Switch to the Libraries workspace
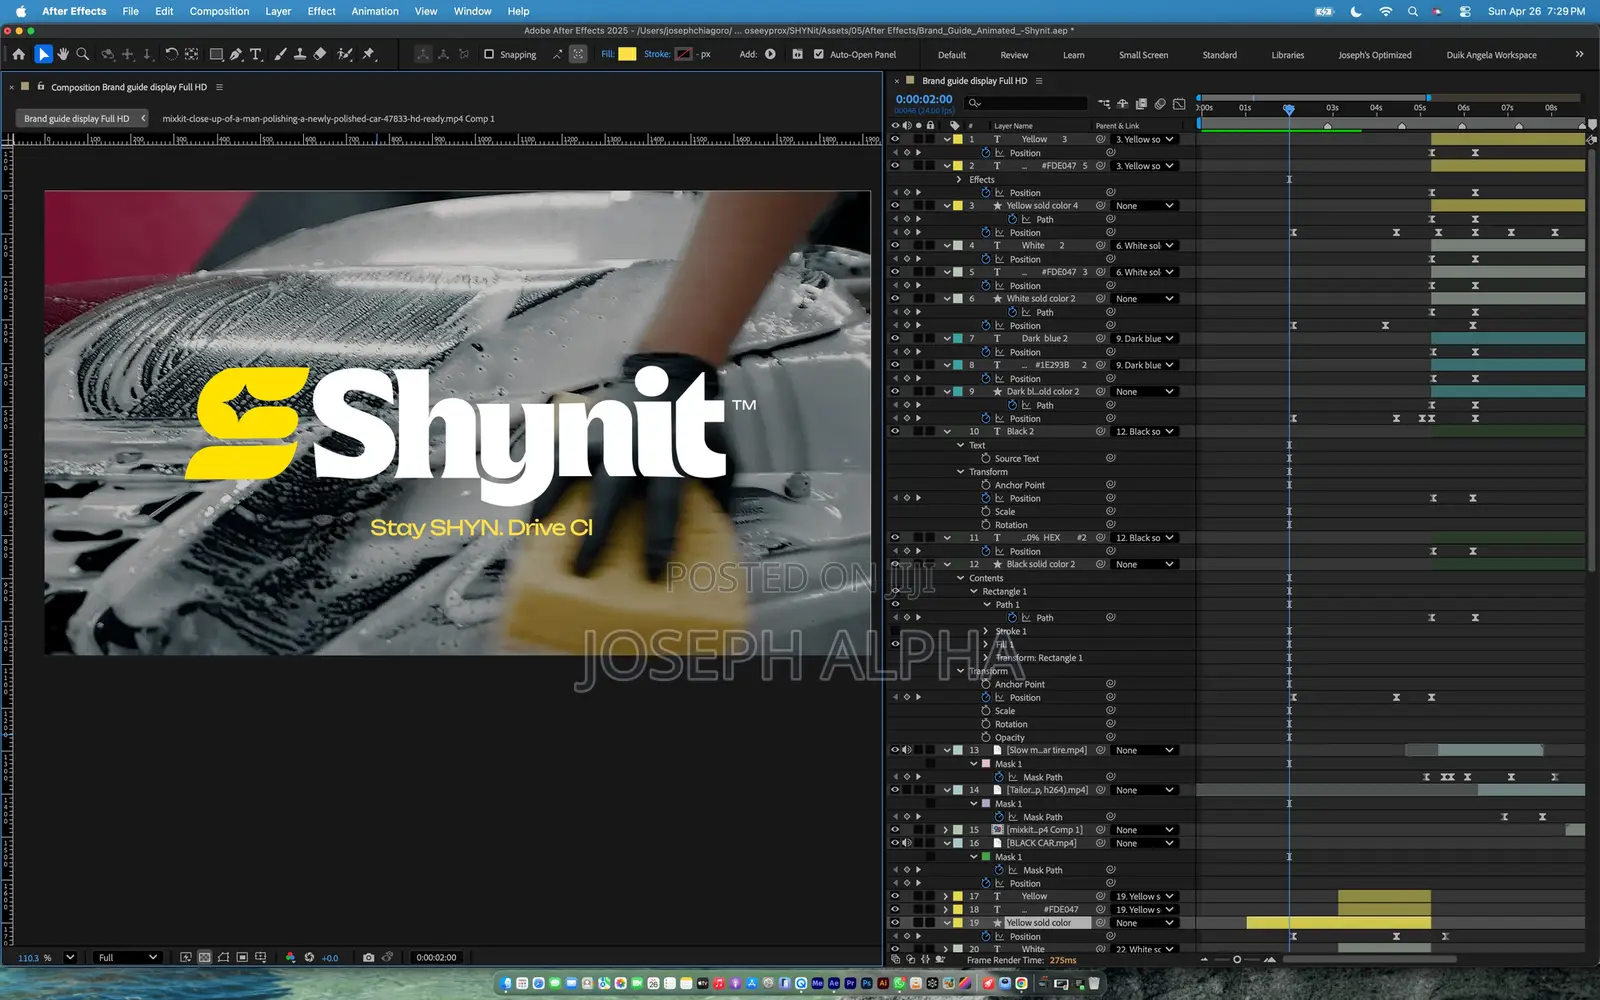Image resolution: width=1600 pixels, height=1000 pixels. (1287, 55)
